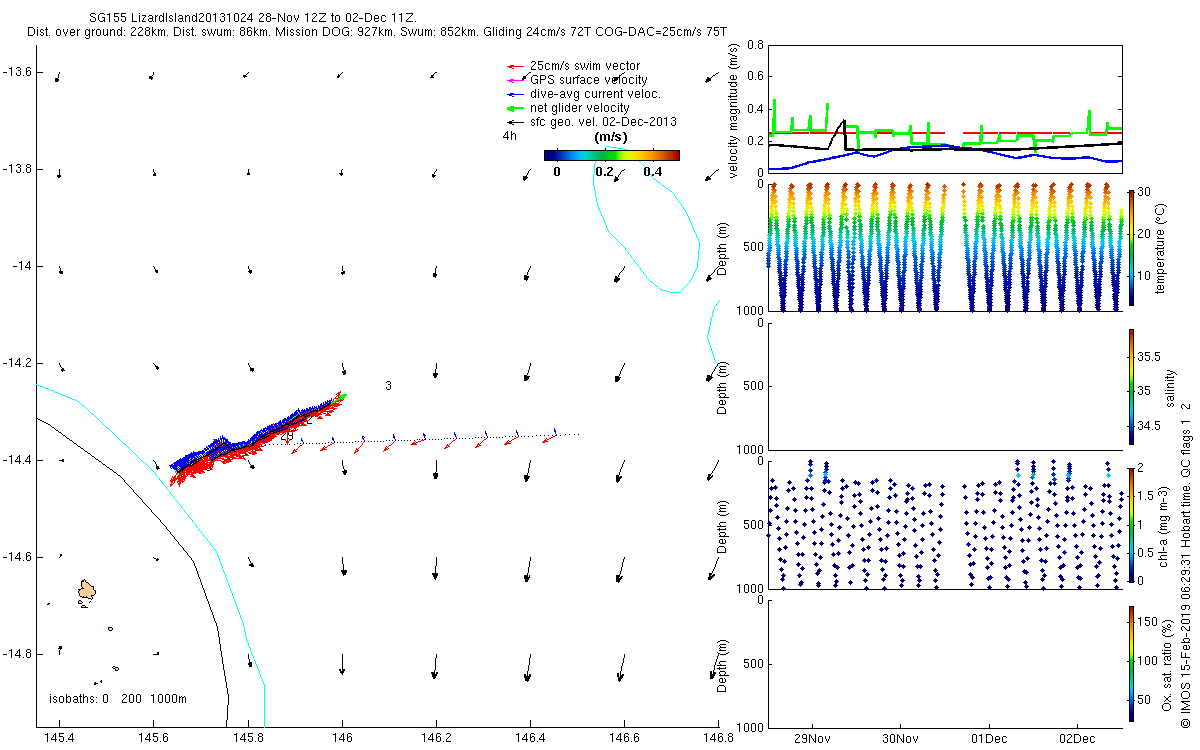Screen dimensions: 1200x750
Task: Click the 'isobaths: 0 200 1000m' note
Action: (118, 699)
